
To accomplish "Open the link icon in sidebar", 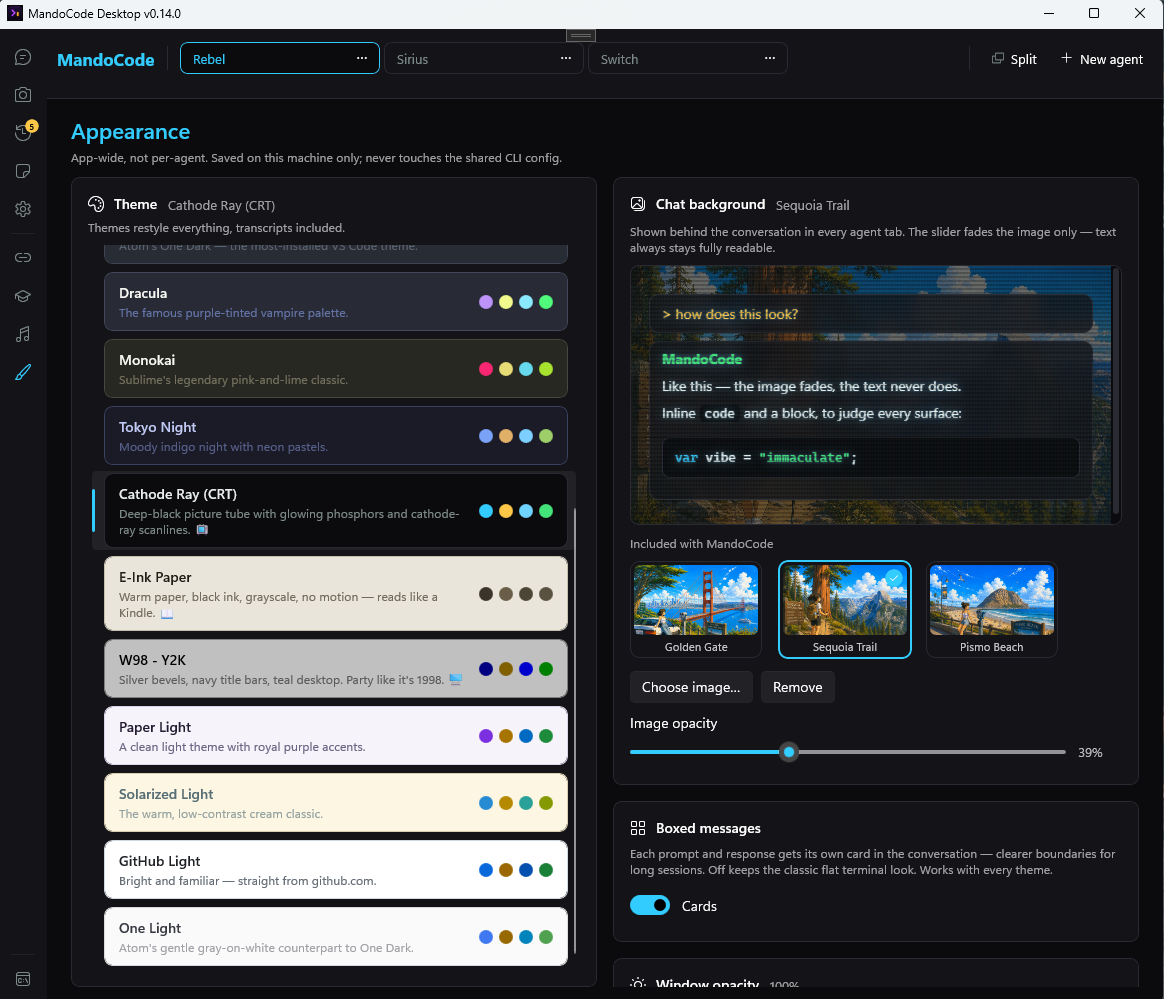I will coord(23,258).
